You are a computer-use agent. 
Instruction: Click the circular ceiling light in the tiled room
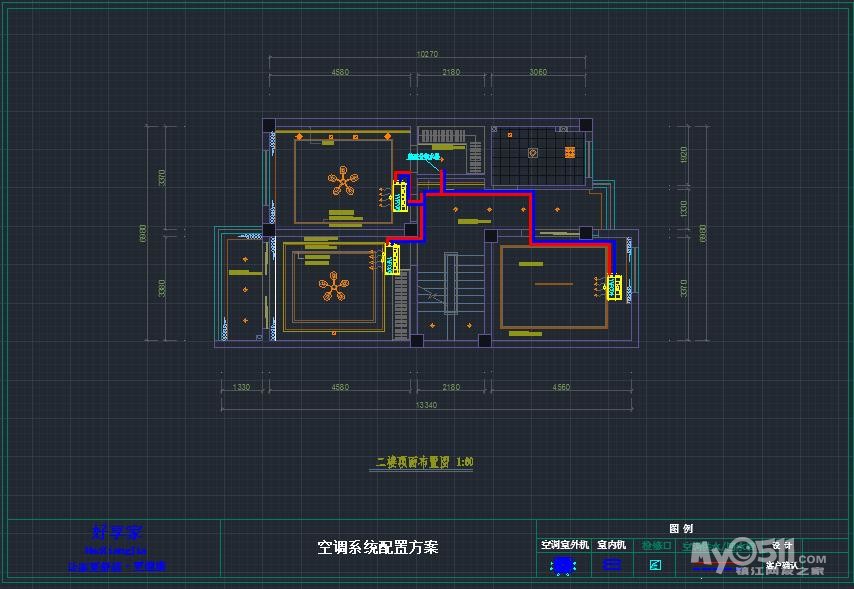point(533,153)
